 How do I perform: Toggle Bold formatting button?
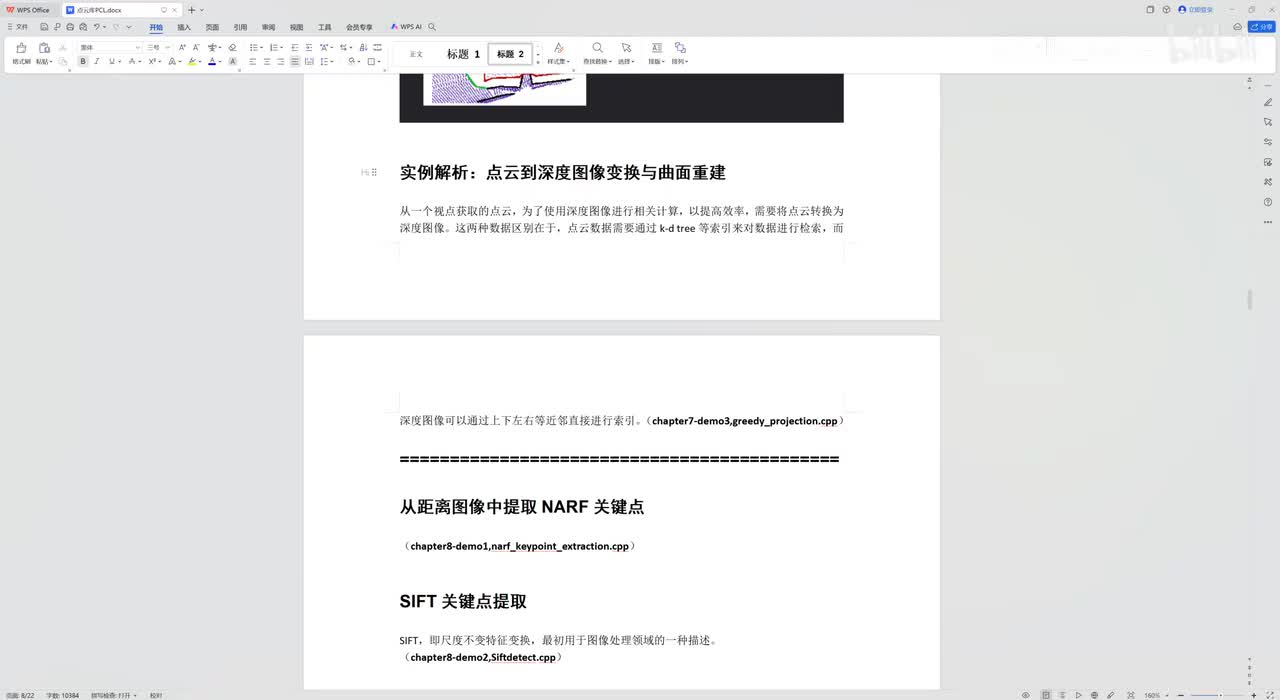pos(83,61)
